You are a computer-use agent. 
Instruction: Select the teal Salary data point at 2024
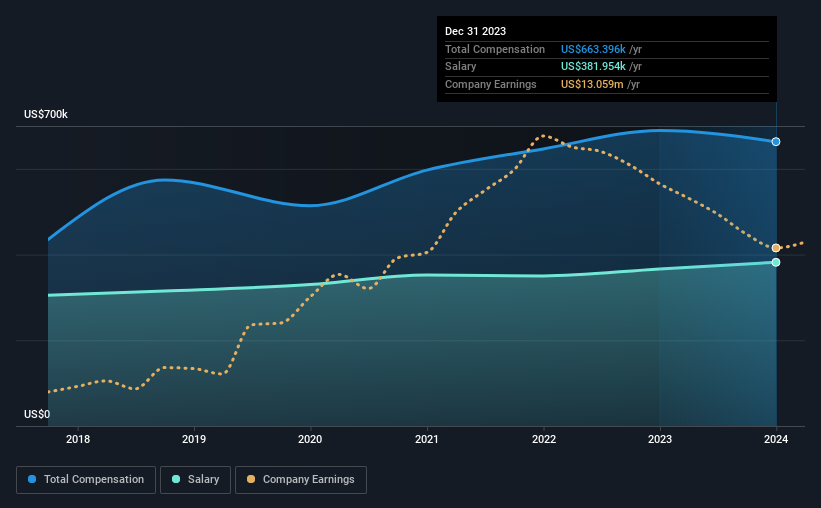click(776, 262)
